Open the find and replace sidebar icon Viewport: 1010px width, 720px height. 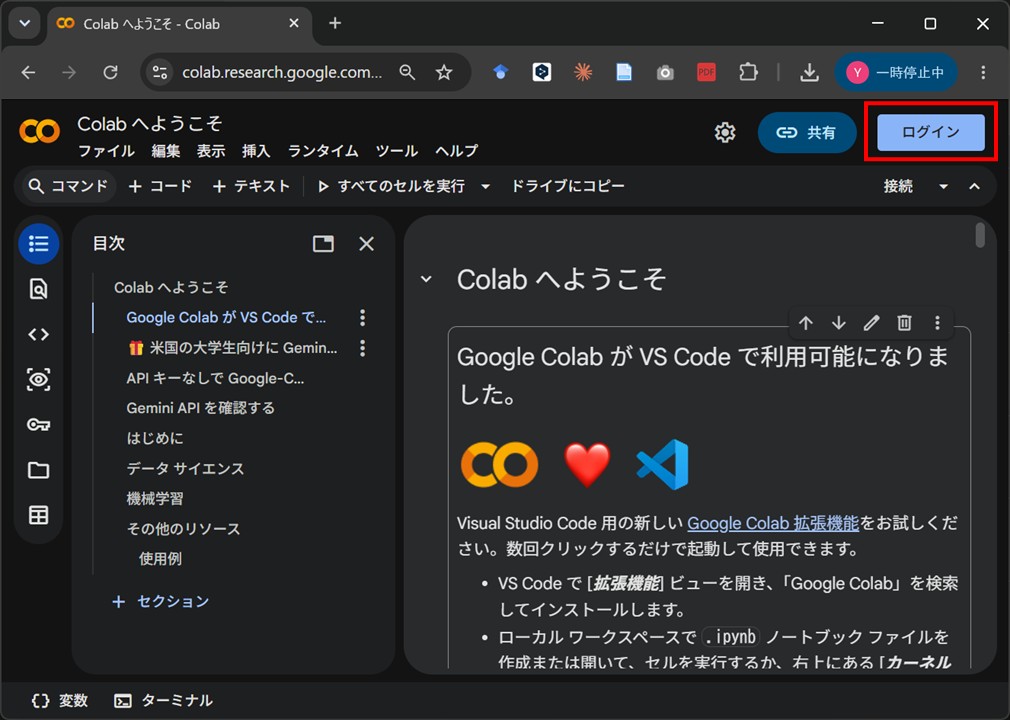pos(39,289)
